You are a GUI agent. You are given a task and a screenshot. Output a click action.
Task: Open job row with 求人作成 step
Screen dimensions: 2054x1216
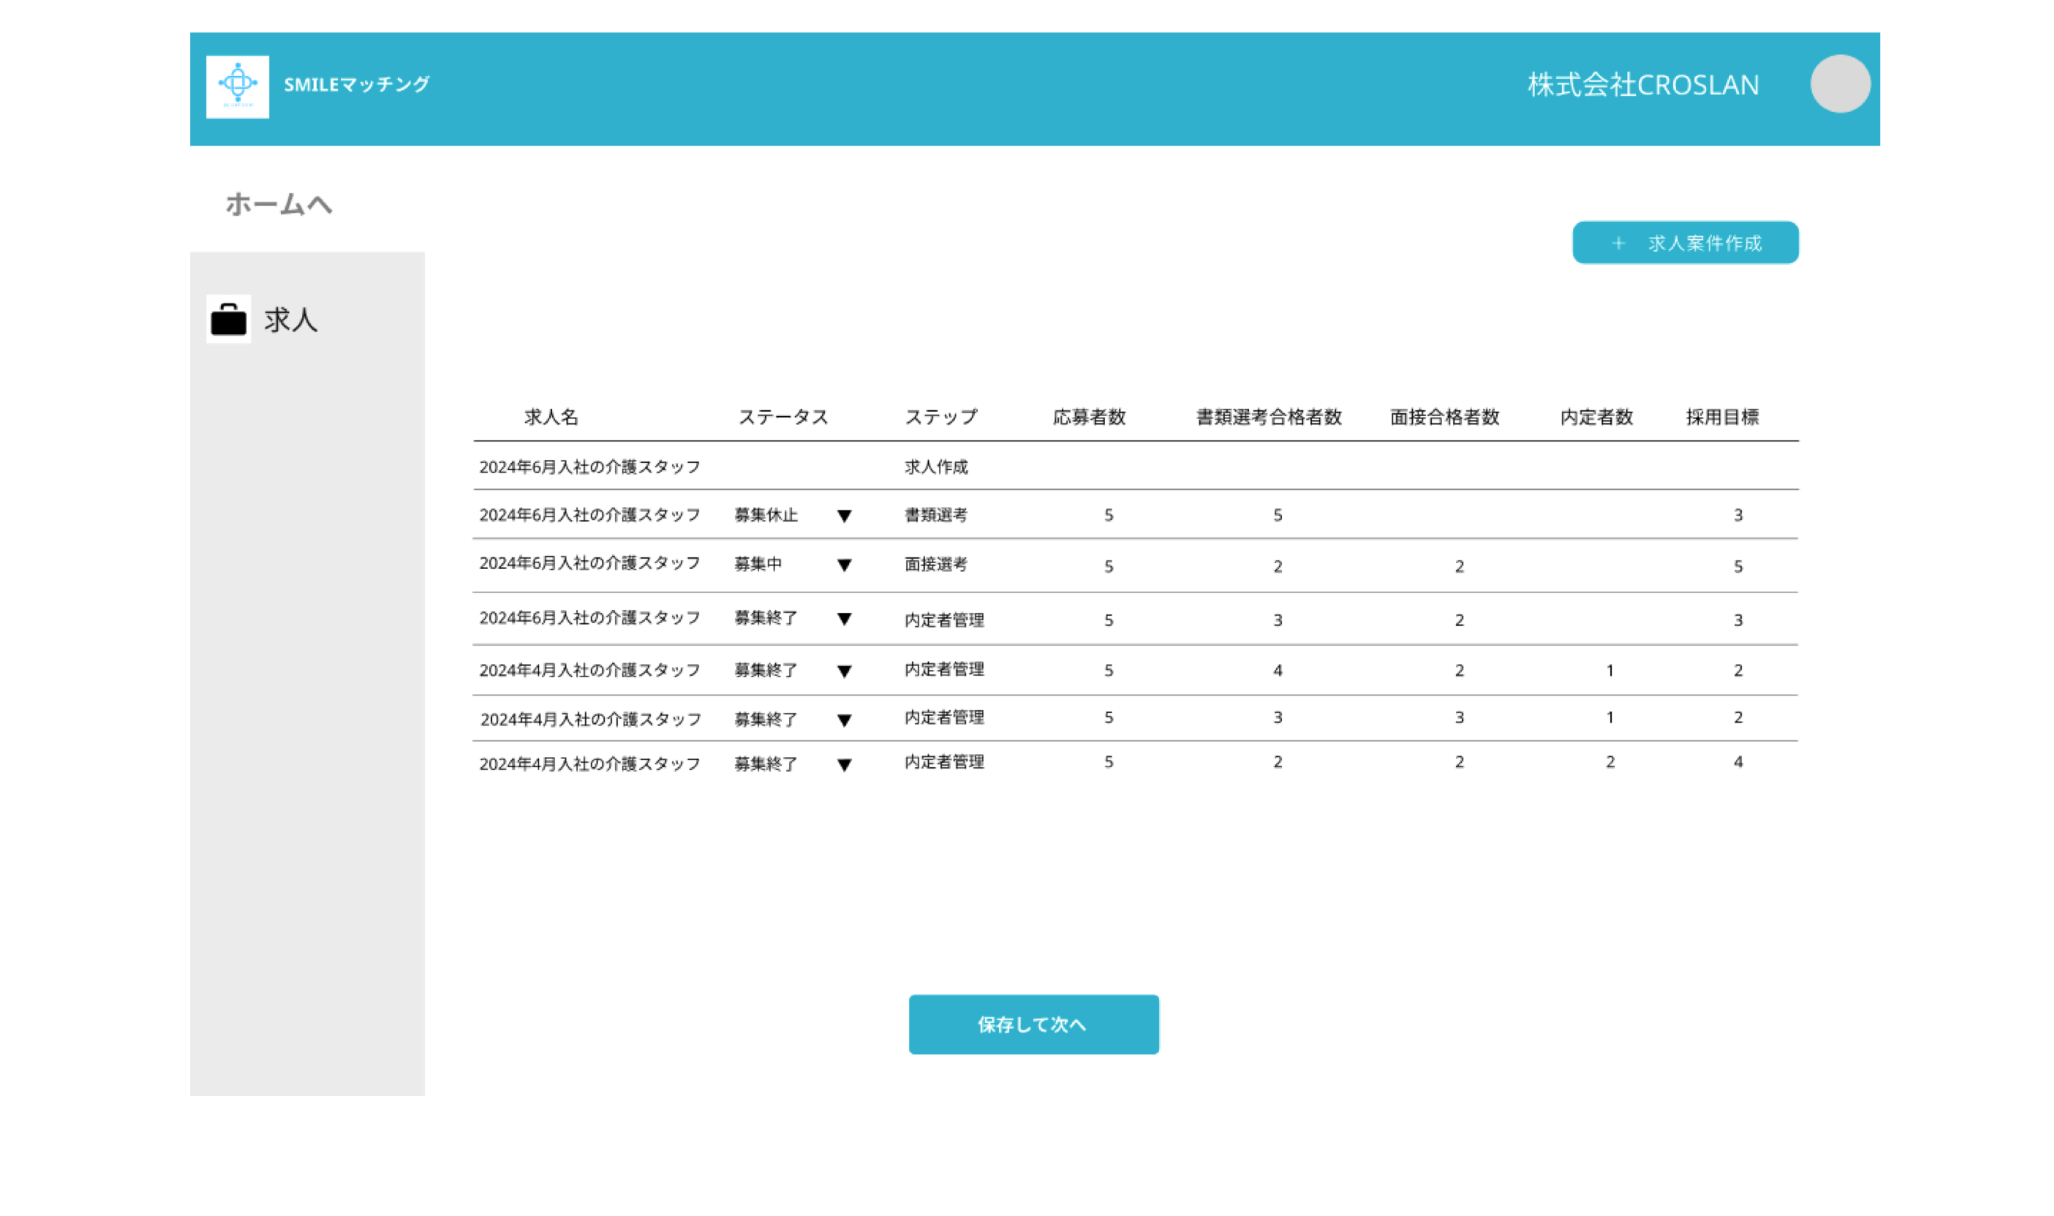click(x=589, y=467)
